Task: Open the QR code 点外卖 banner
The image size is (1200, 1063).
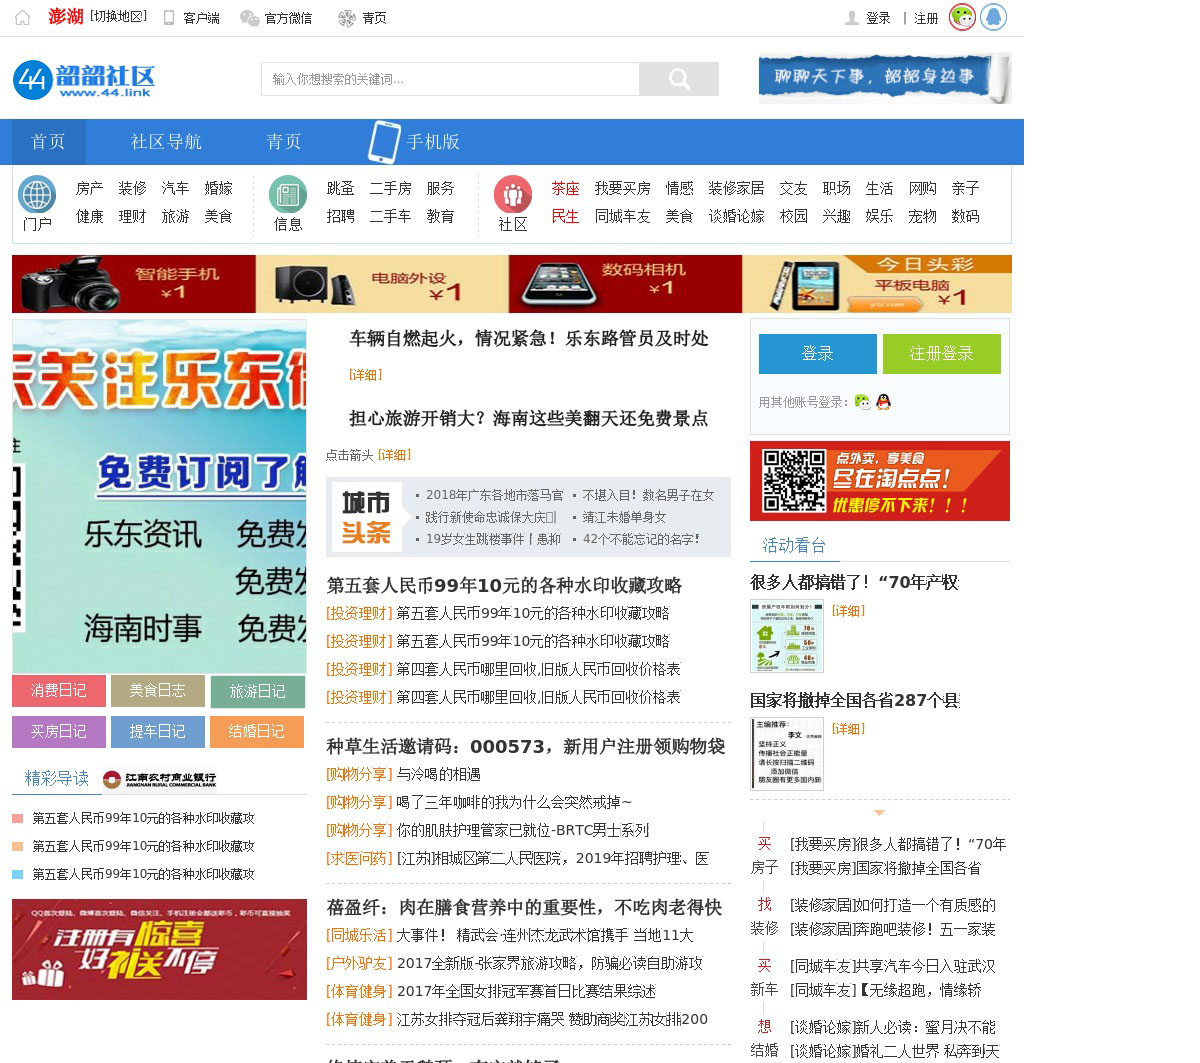Action: tap(880, 481)
